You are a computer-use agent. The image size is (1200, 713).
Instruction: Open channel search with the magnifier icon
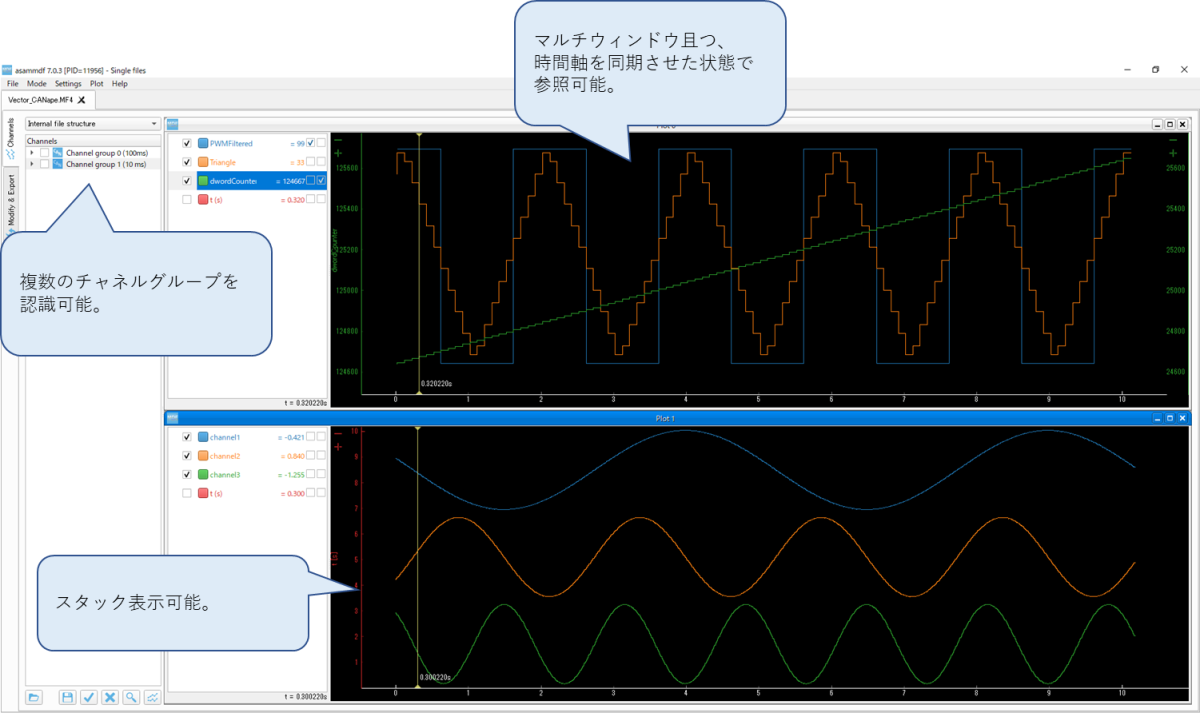(131, 697)
